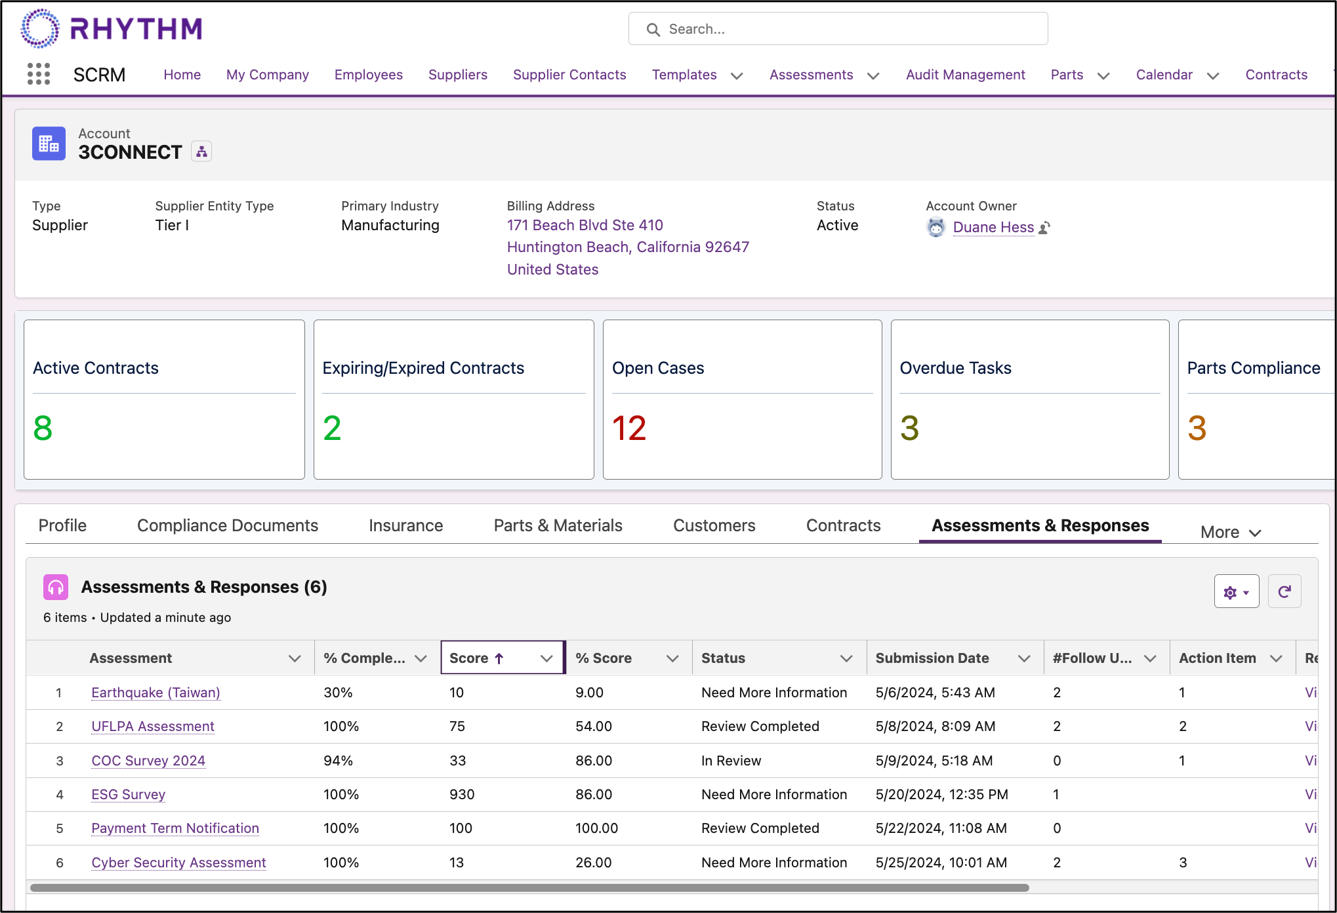The width and height of the screenshot is (1337, 913).
Task: Open the Parts navigation dropdown
Action: [x=1103, y=74]
